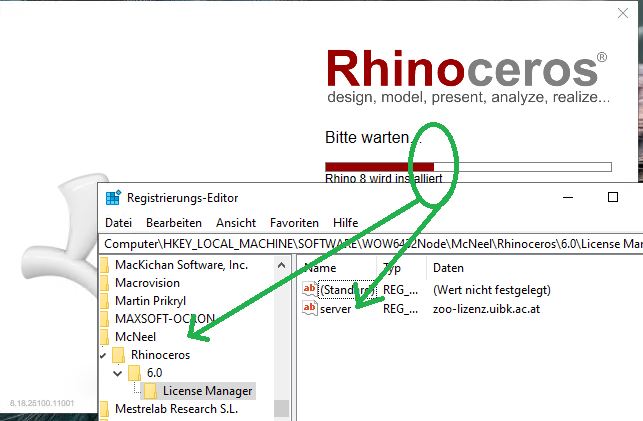
Task: Collapse the 6.0 key
Action: tap(118, 373)
